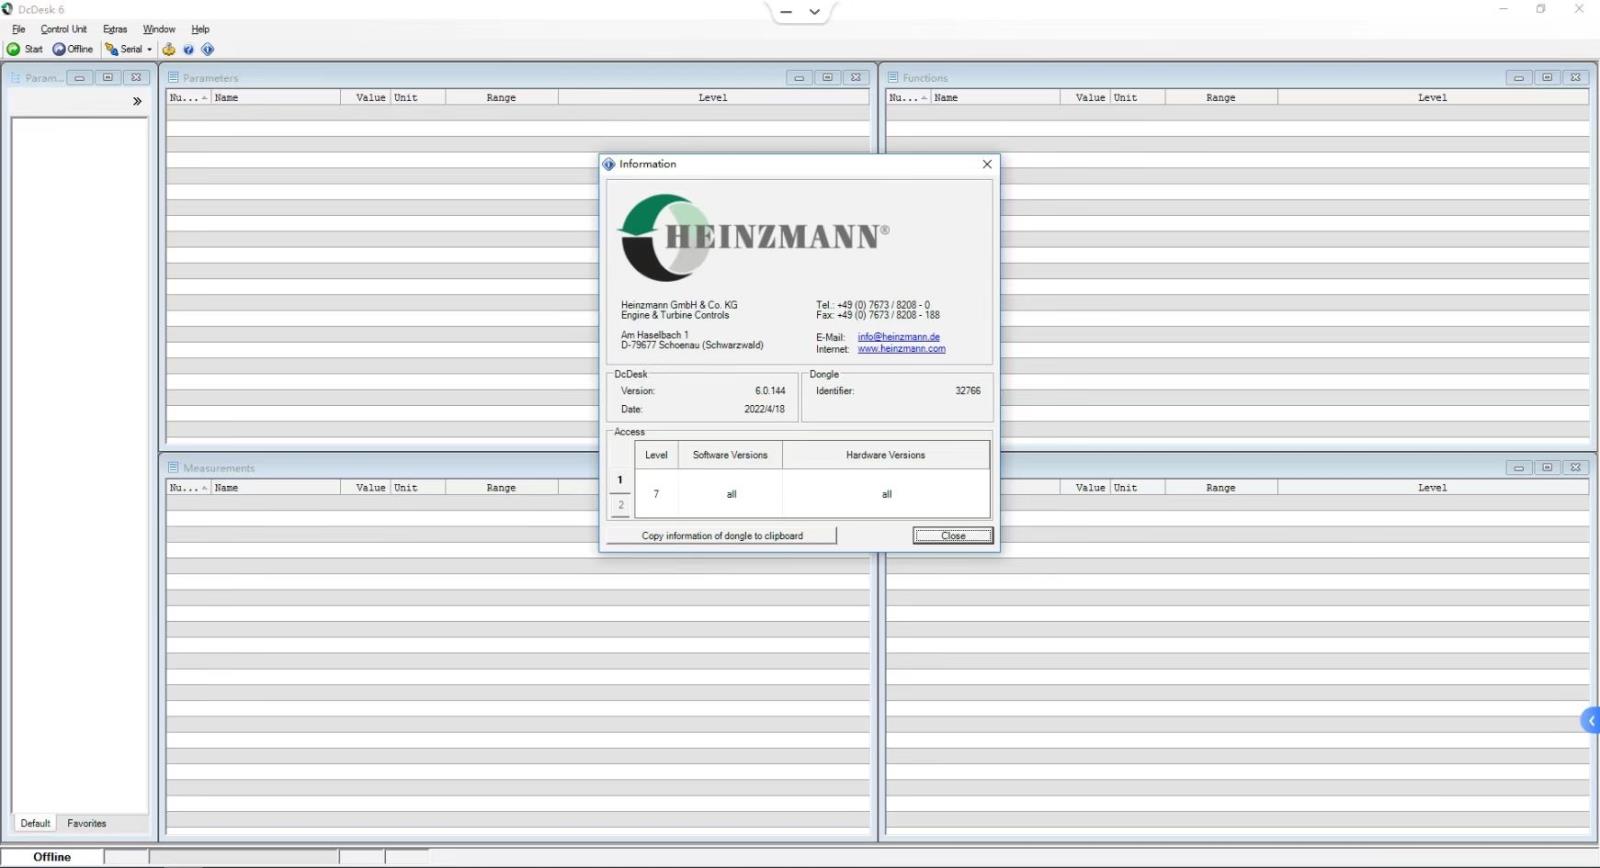Click the Offline status bar text

coord(52,857)
